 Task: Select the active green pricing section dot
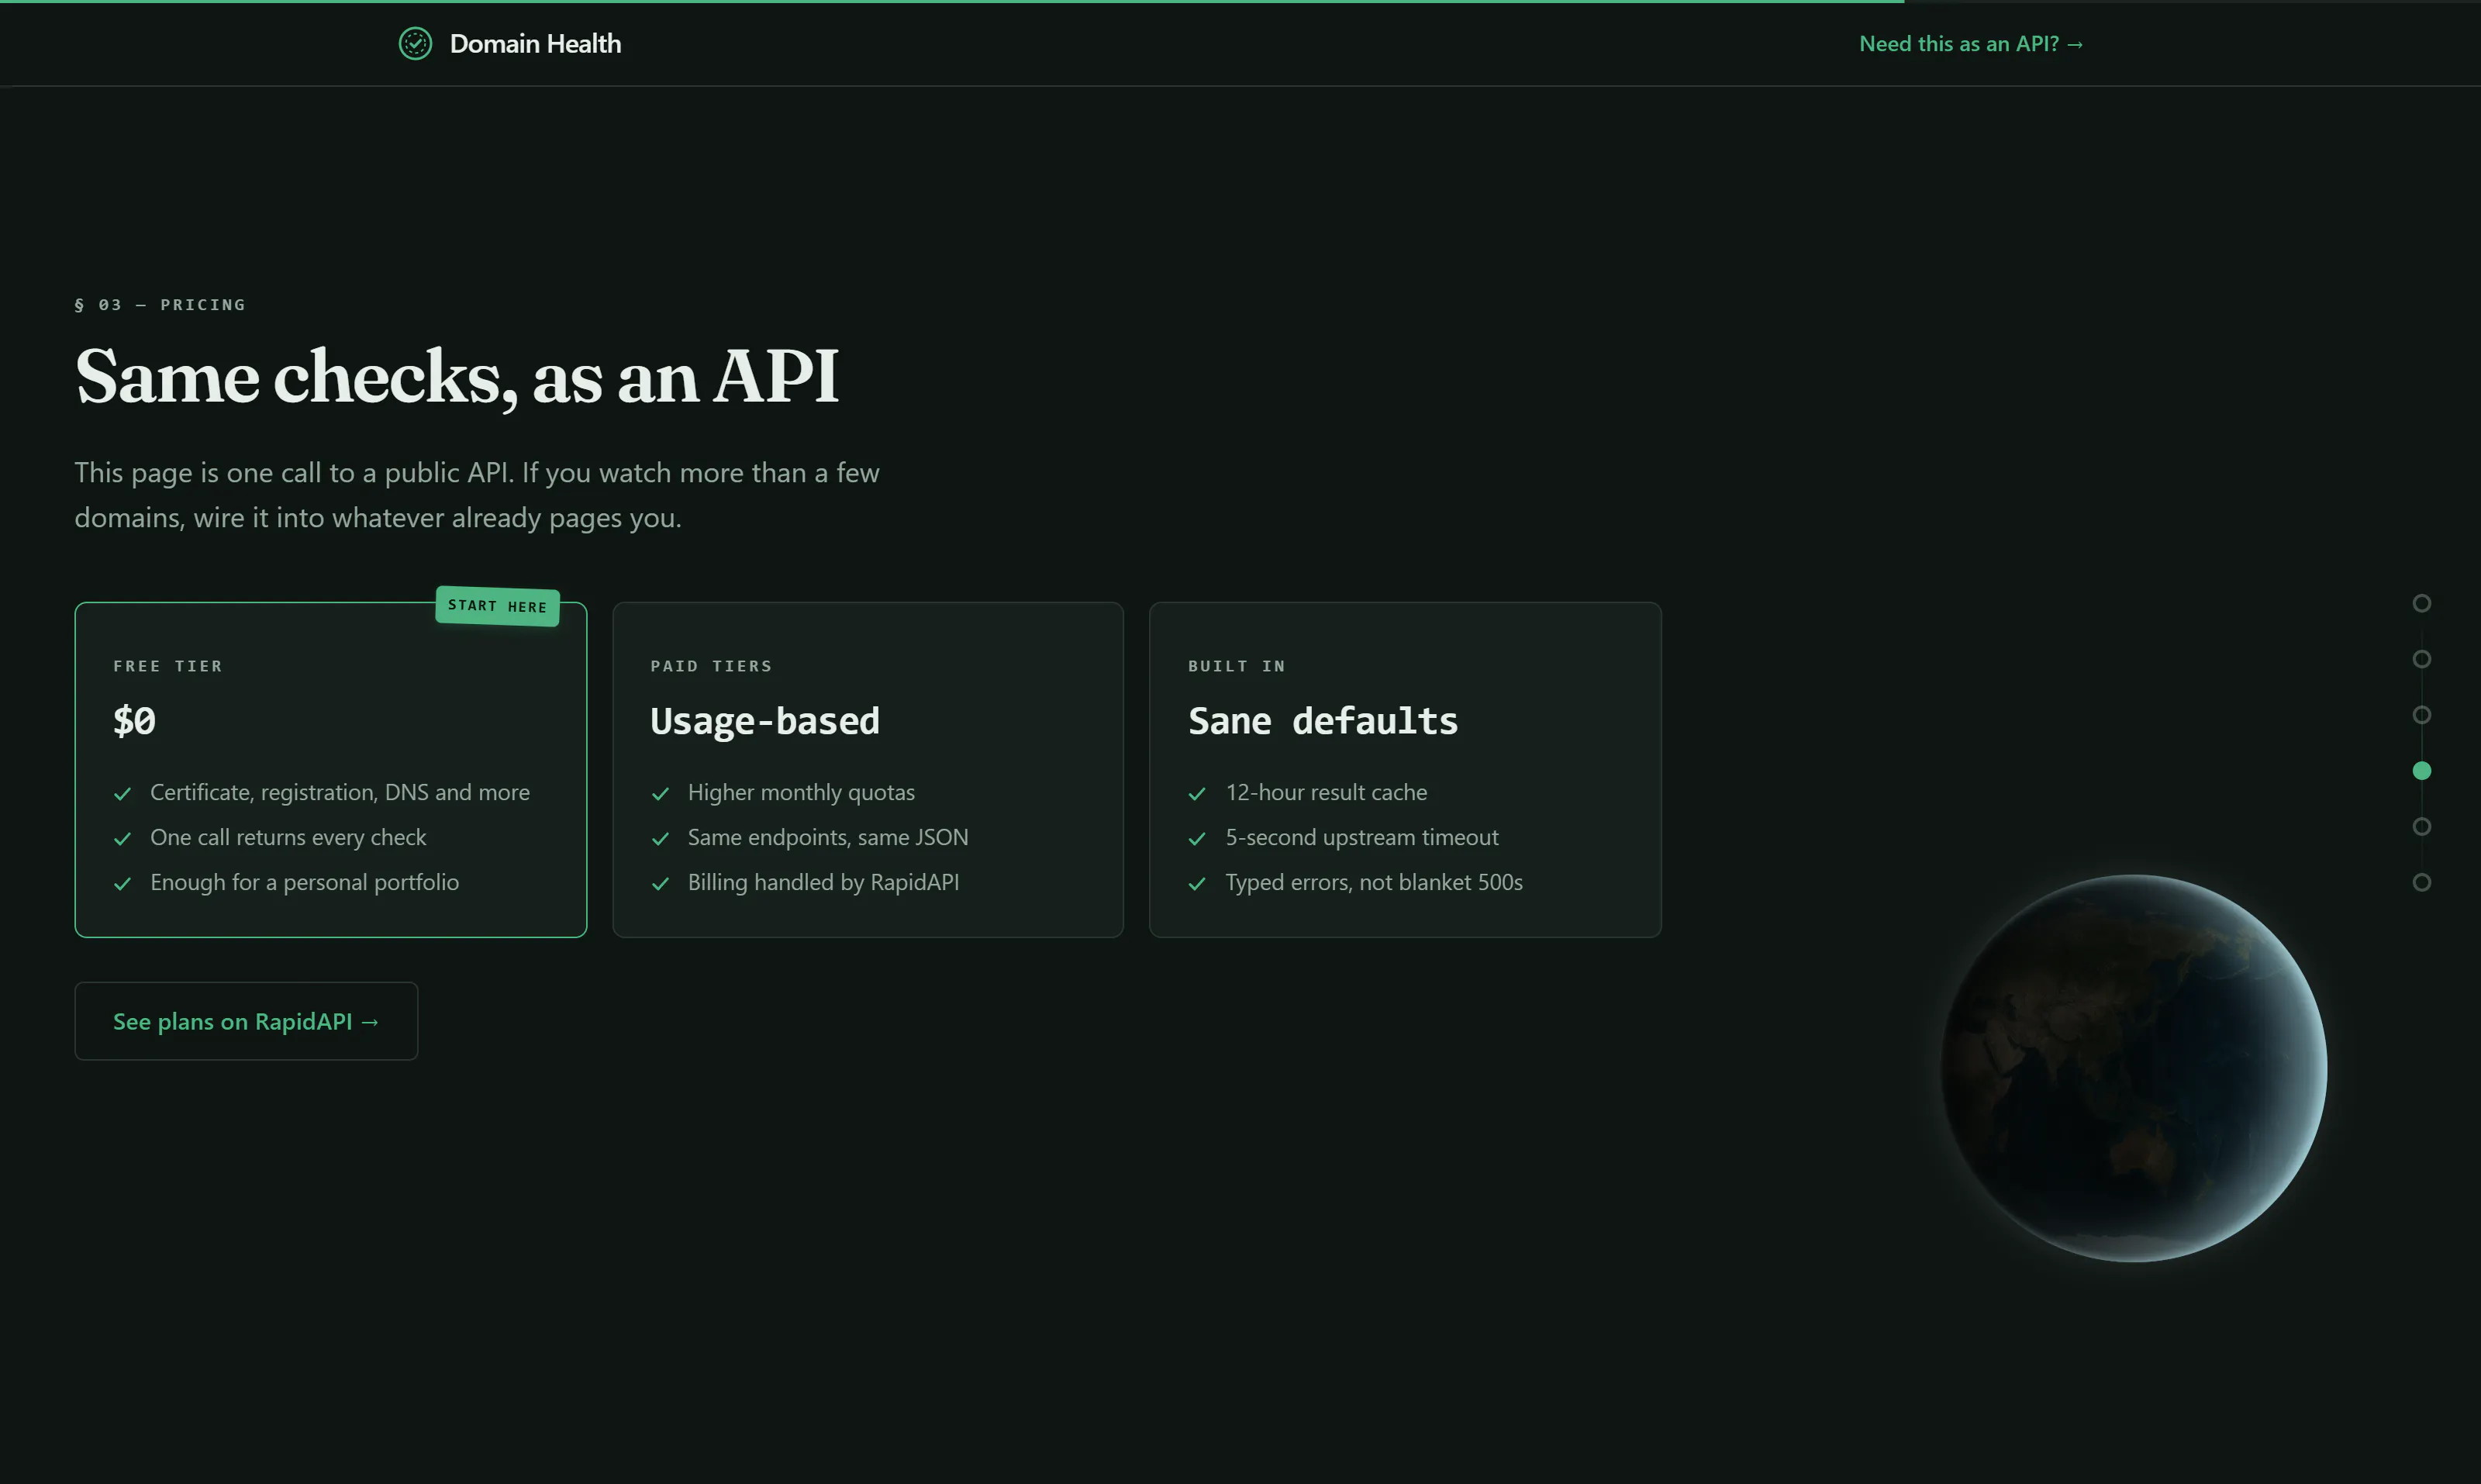[2421, 771]
